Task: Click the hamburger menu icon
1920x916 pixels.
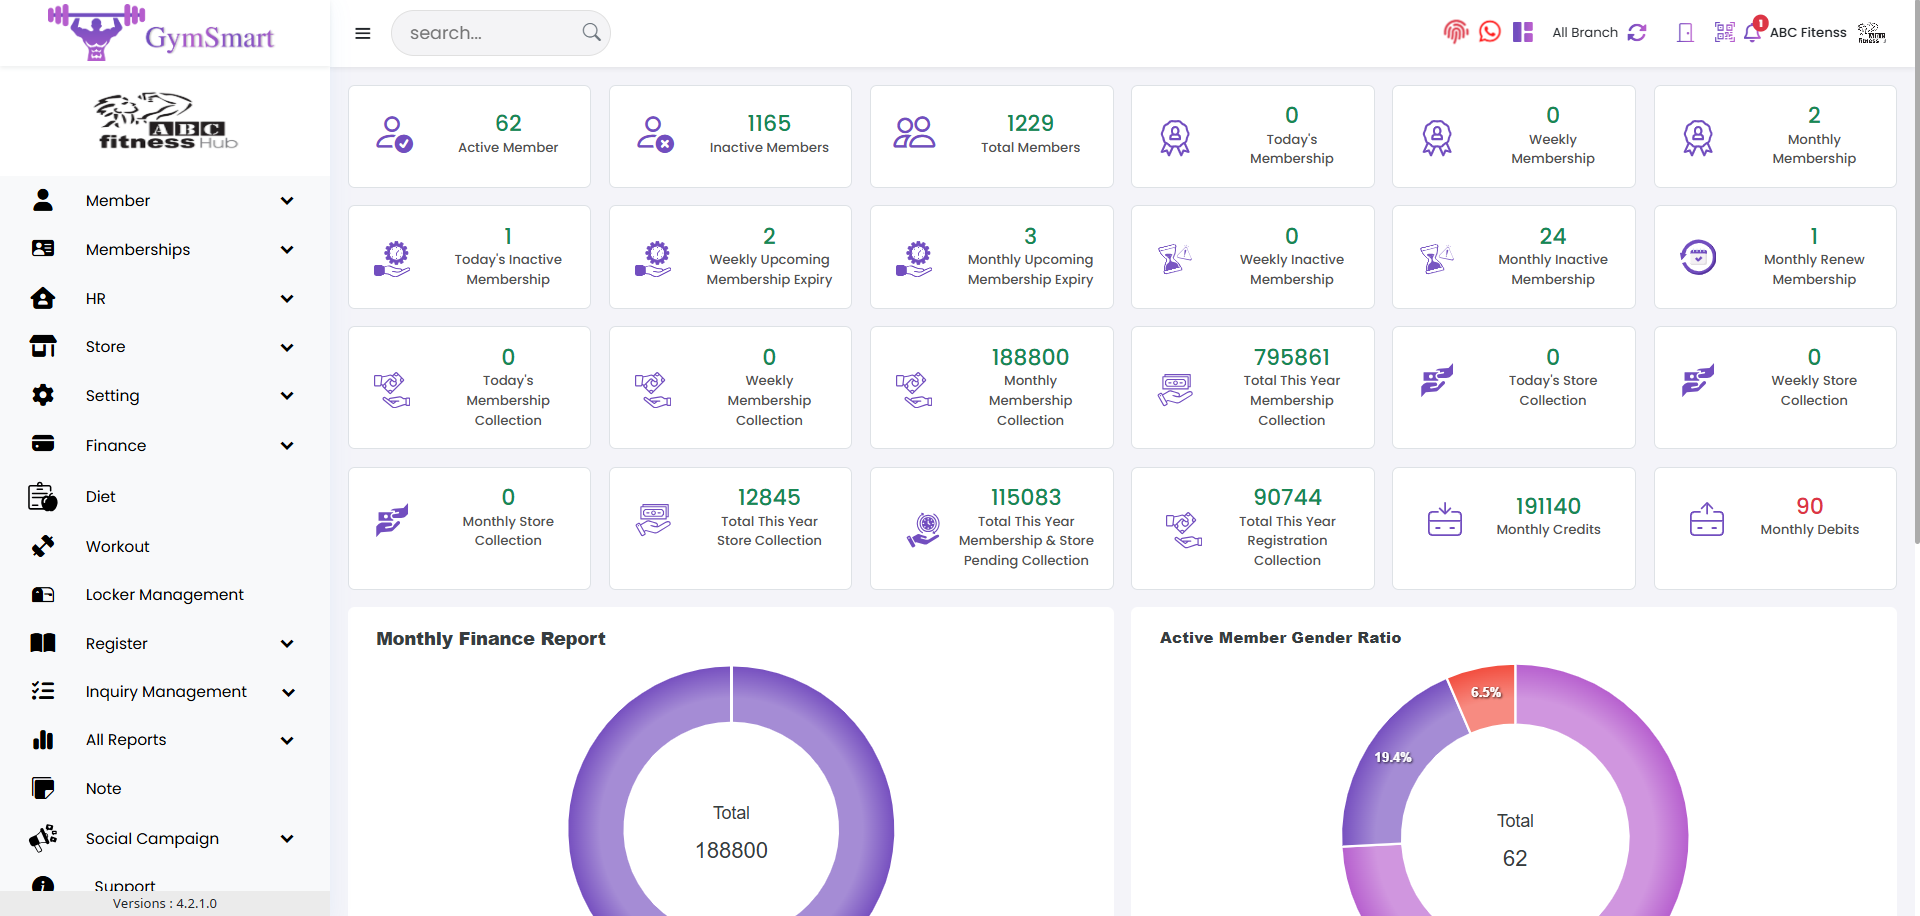Action: point(363,33)
